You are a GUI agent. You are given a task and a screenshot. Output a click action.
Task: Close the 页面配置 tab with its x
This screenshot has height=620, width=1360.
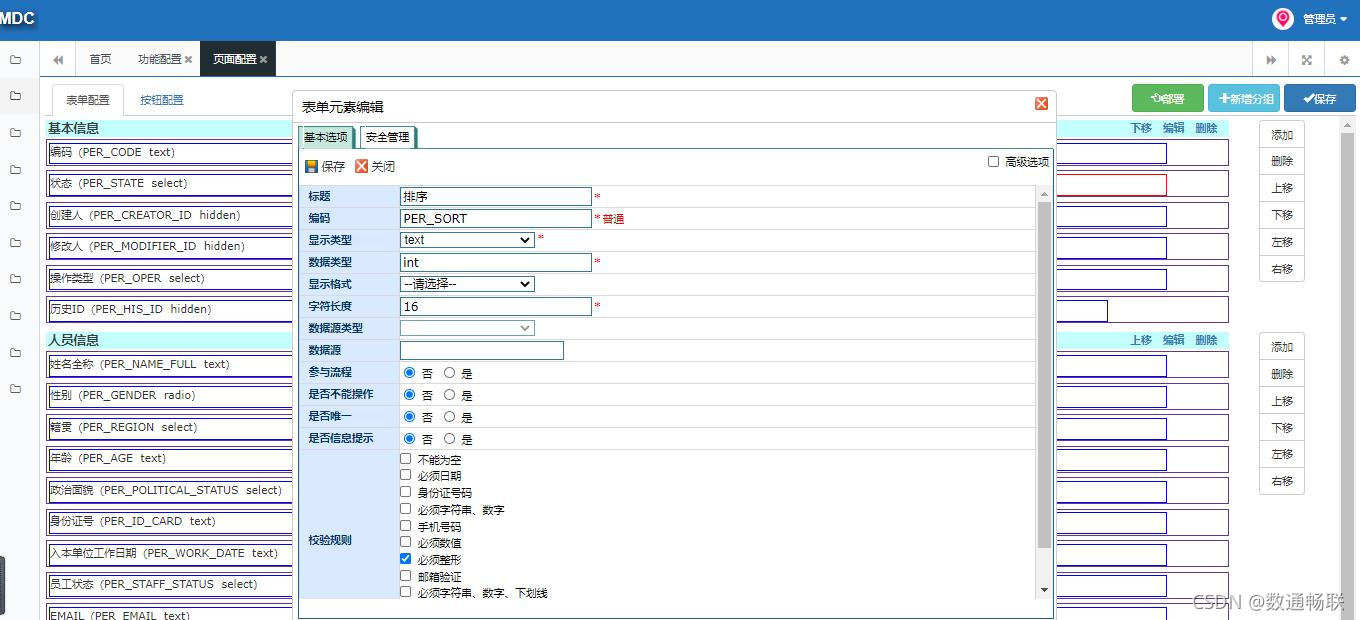[x=263, y=60]
